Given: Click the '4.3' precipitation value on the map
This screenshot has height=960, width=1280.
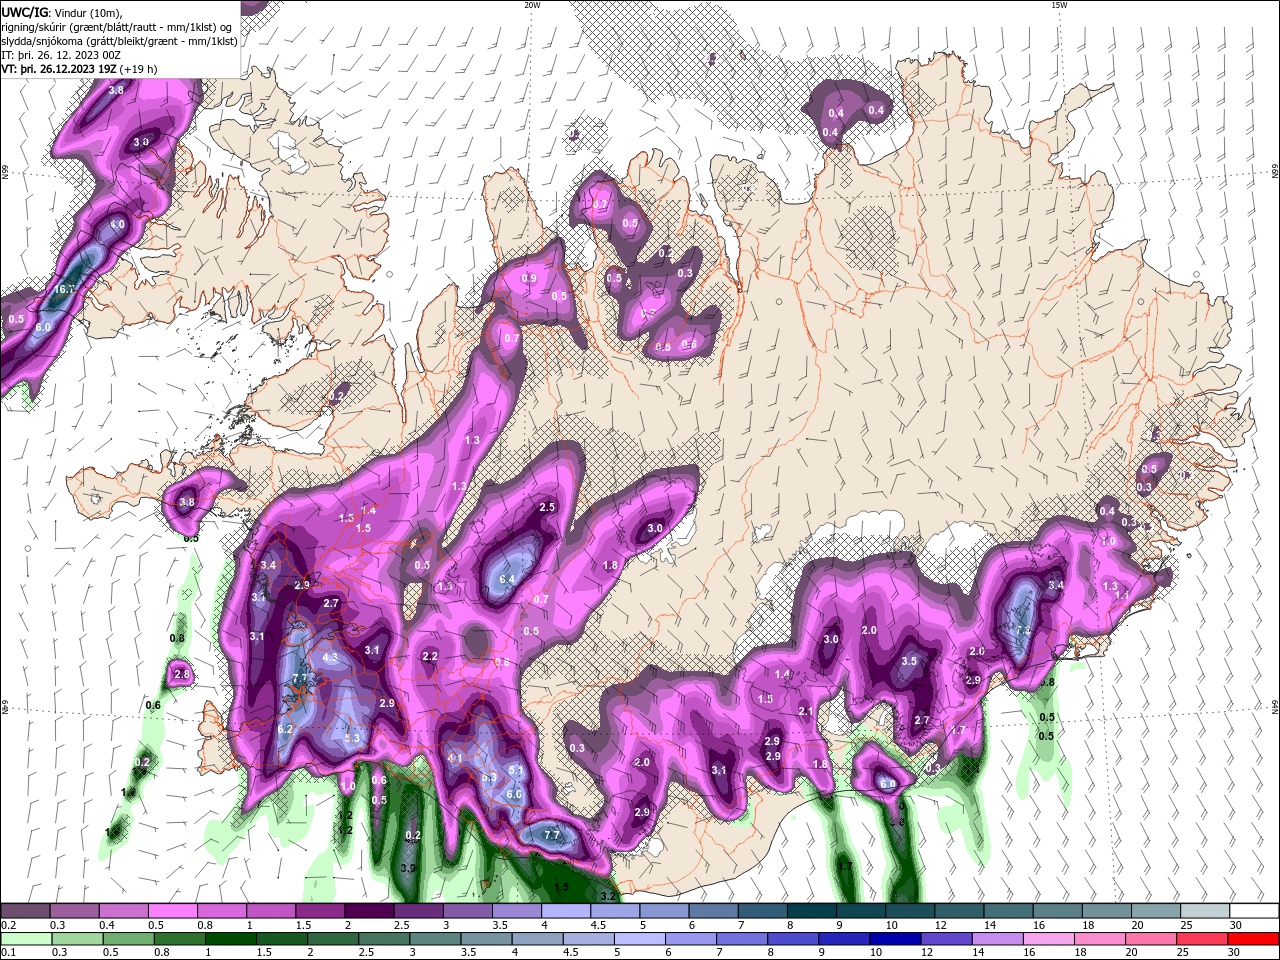Looking at the screenshot, I should point(331,658).
